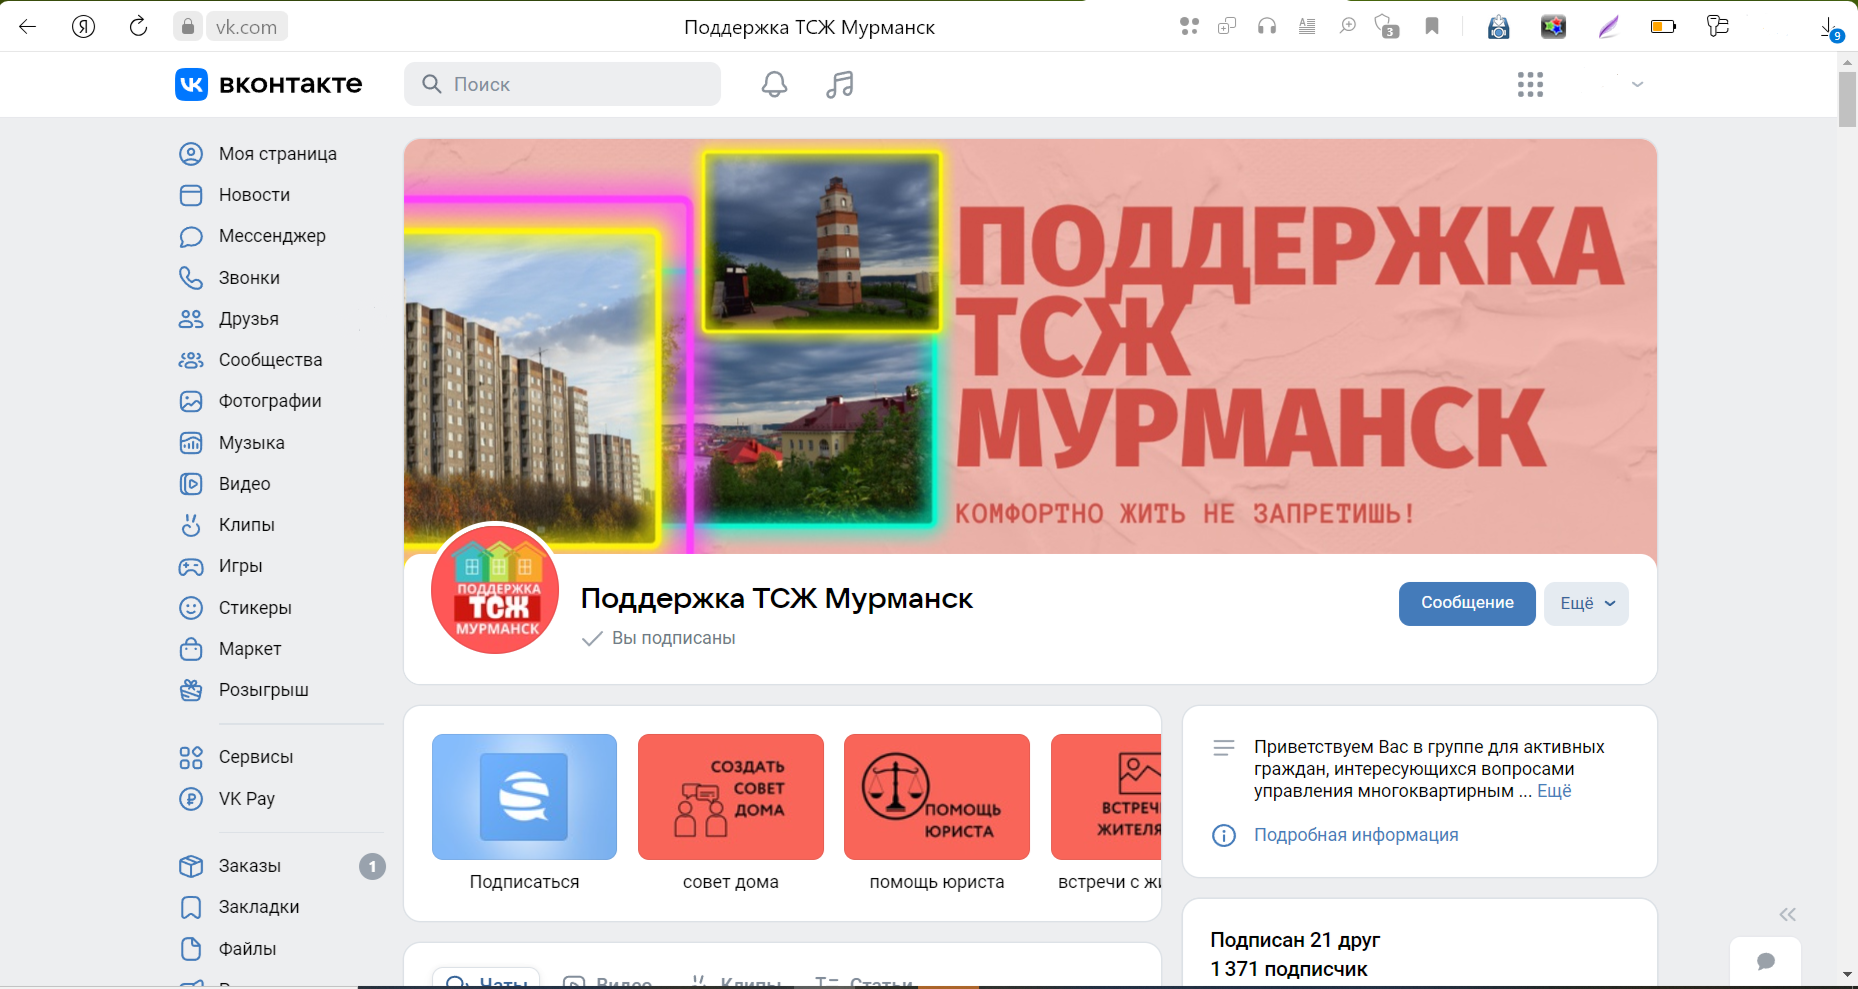This screenshot has width=1858, height=989.
Task: Expand the profile menu chevron top right
Action: click(1636, 84)
